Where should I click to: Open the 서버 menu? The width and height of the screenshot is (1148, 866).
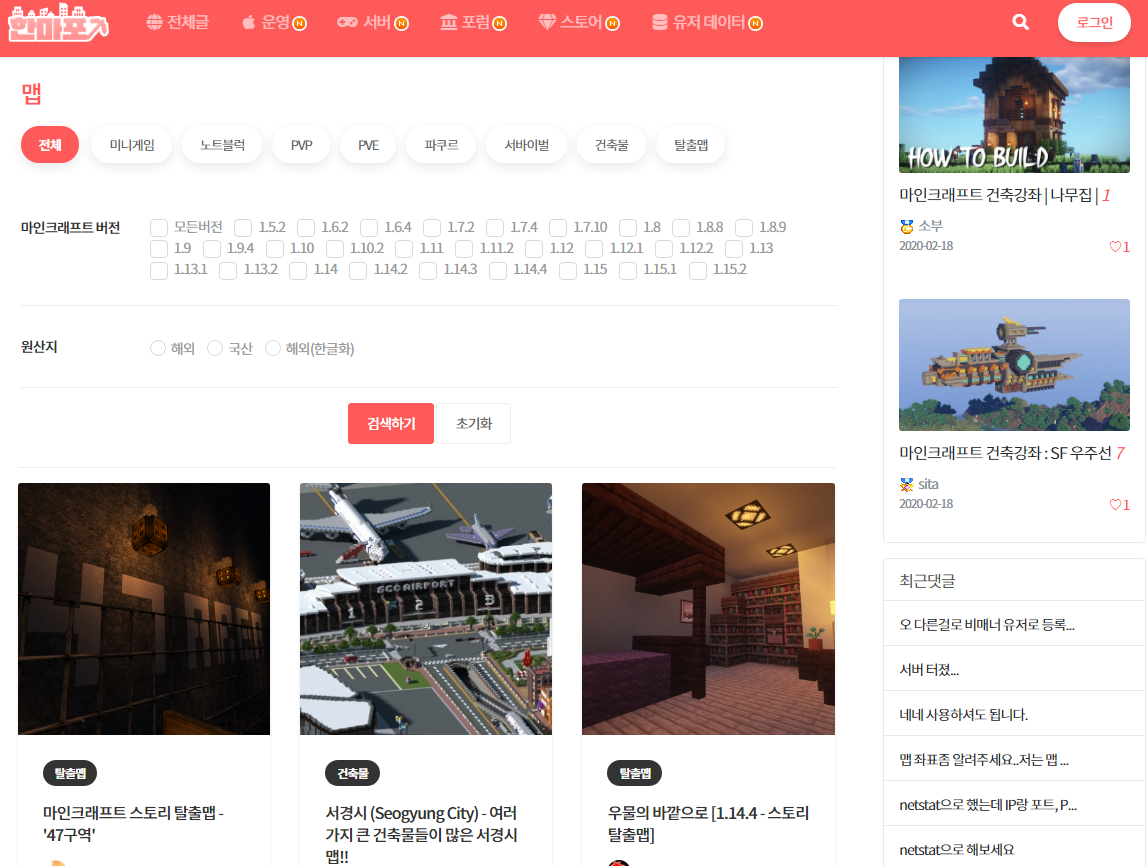373,23
